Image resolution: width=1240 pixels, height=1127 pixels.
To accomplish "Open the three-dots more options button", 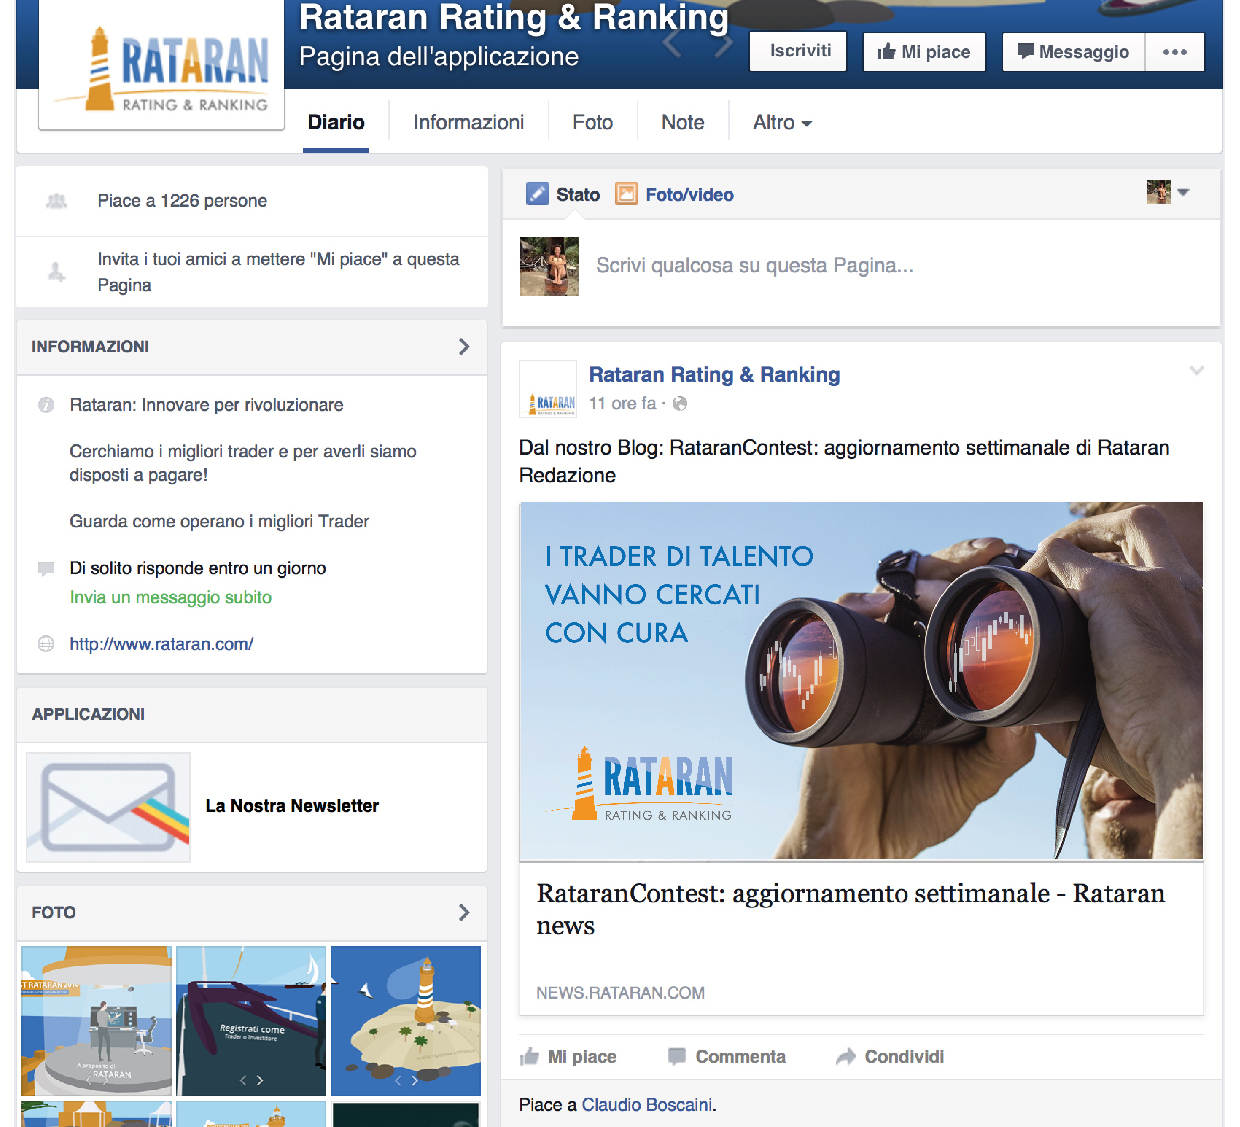I will (1175, 52).
